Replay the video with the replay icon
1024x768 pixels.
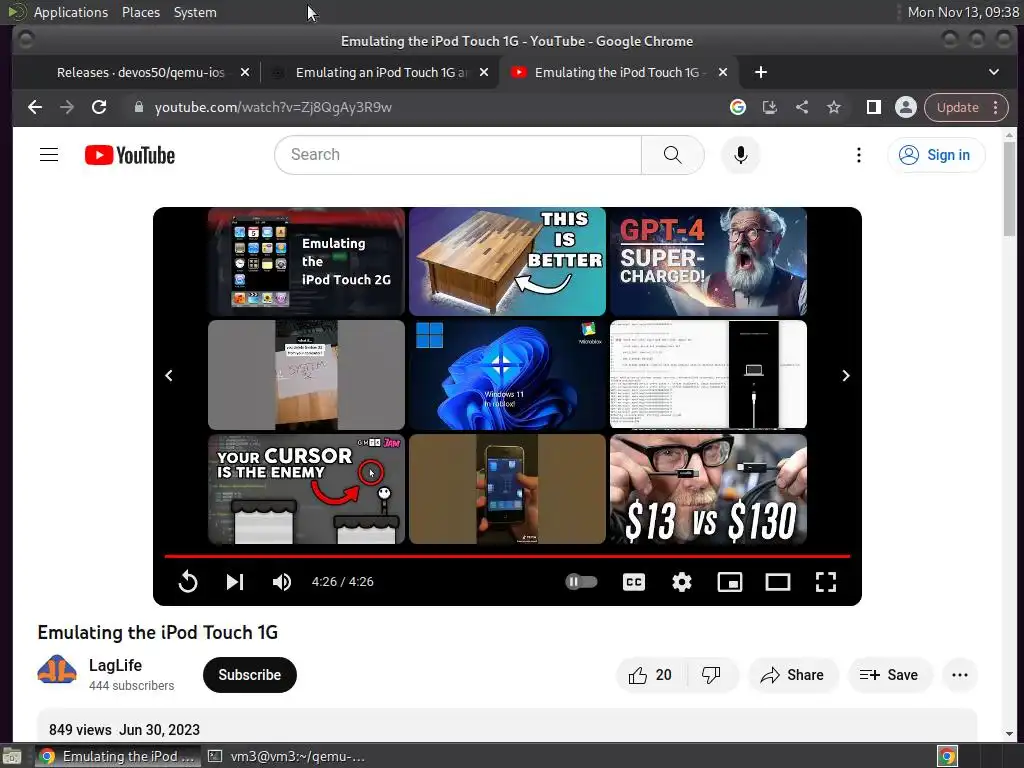tap(187, 581)
